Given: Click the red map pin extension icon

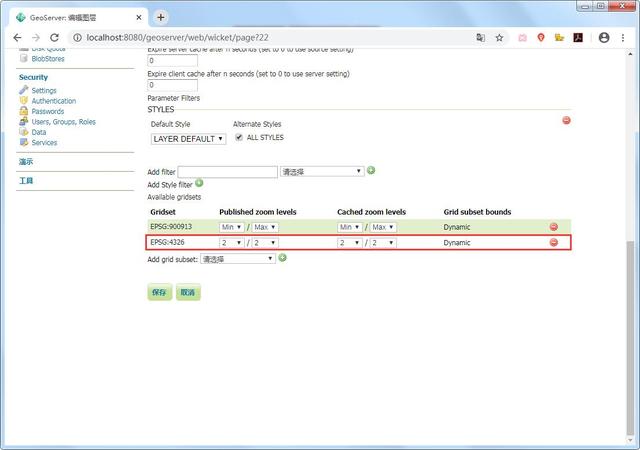Looking at the screenshot, I should (x=541, y=38).
